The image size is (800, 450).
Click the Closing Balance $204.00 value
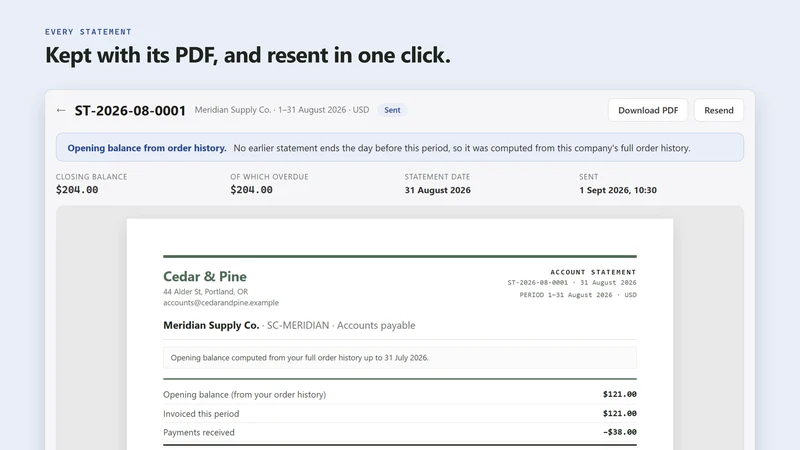click(77, 190)
